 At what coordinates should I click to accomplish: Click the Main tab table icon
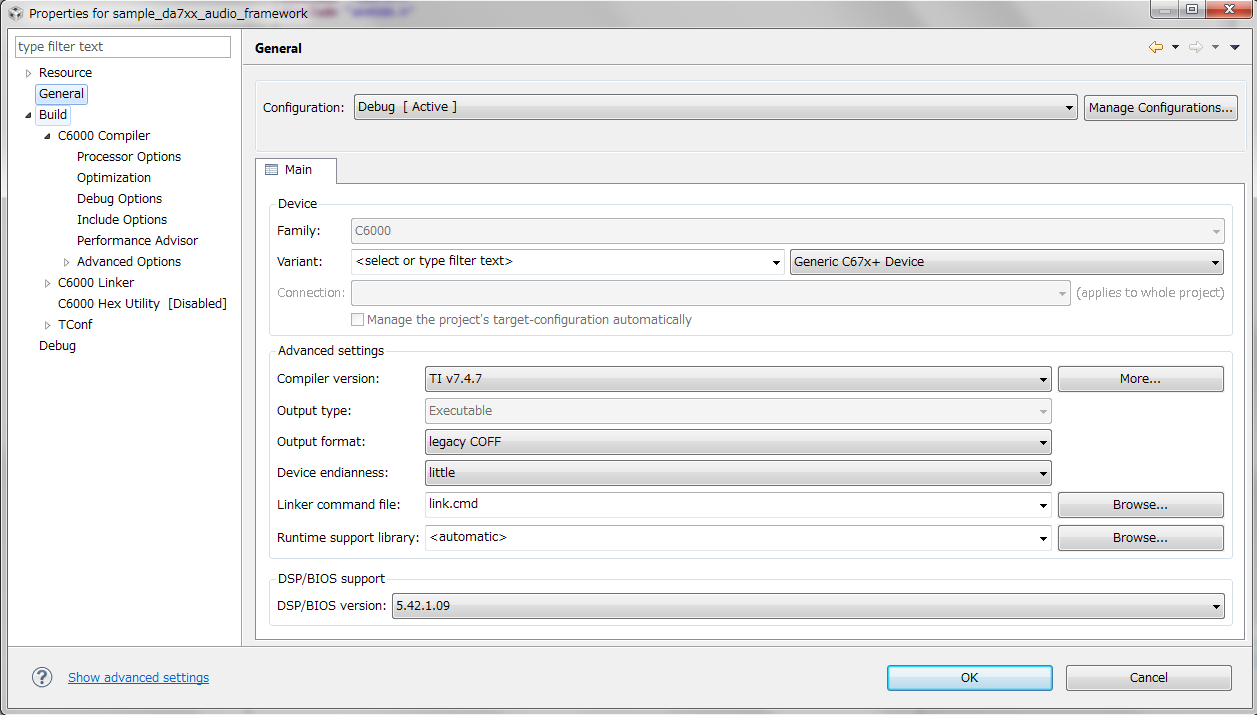(271, 170)
